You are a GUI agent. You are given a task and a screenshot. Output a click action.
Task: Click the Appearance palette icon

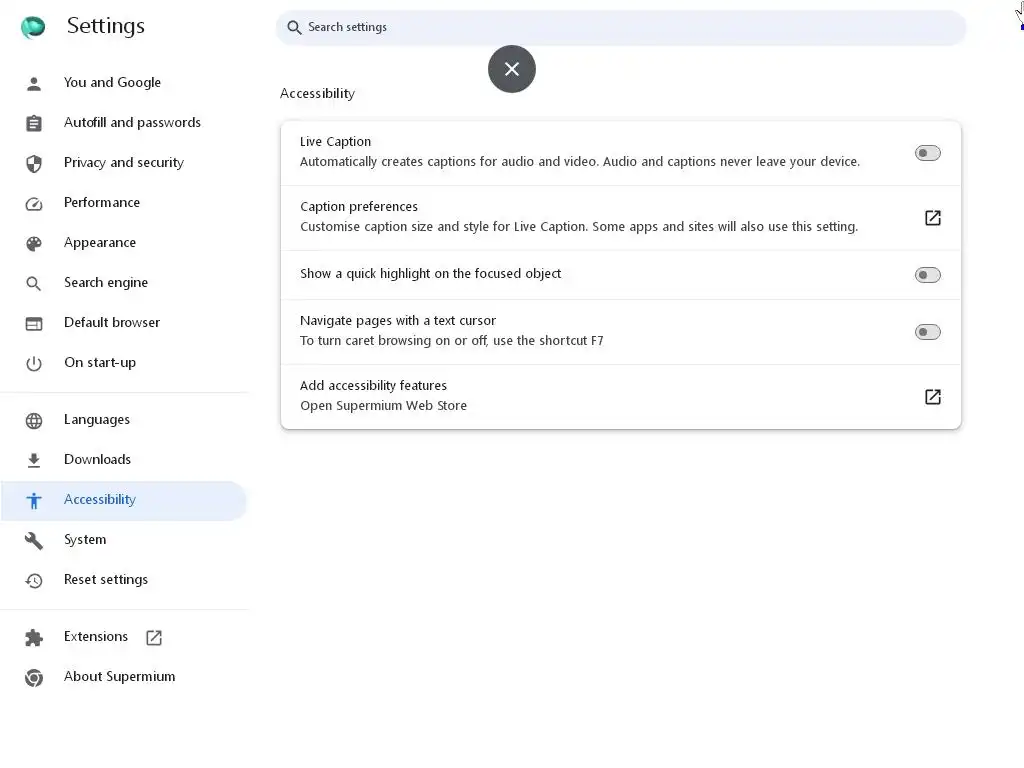tap(34, 244)
